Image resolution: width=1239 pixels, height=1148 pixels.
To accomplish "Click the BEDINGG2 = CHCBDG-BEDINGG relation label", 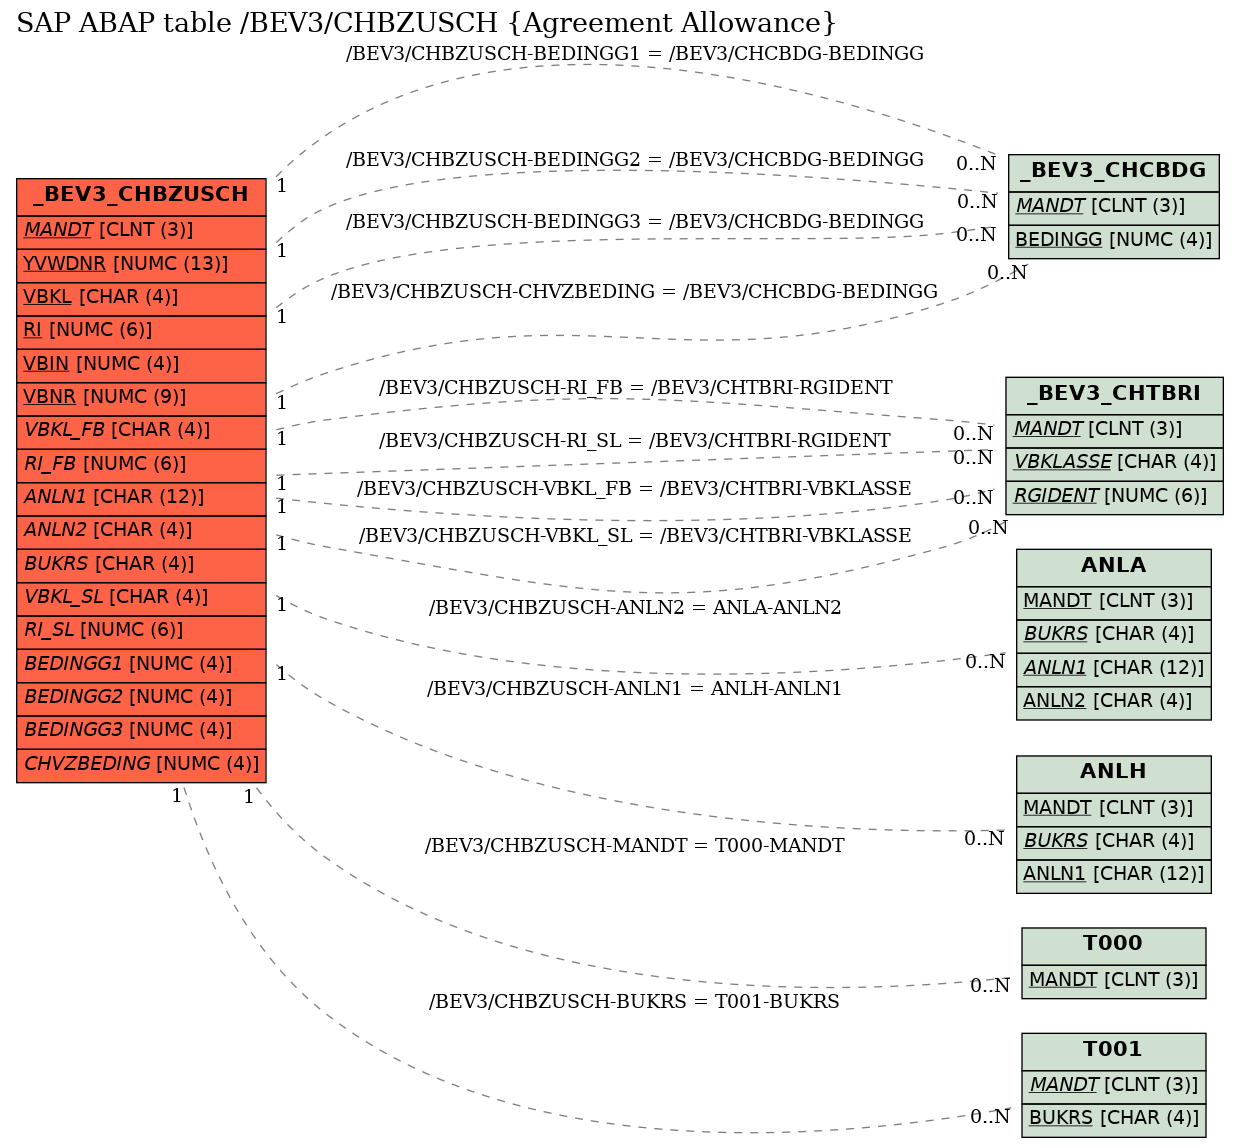I will click(x=635, y=160).
